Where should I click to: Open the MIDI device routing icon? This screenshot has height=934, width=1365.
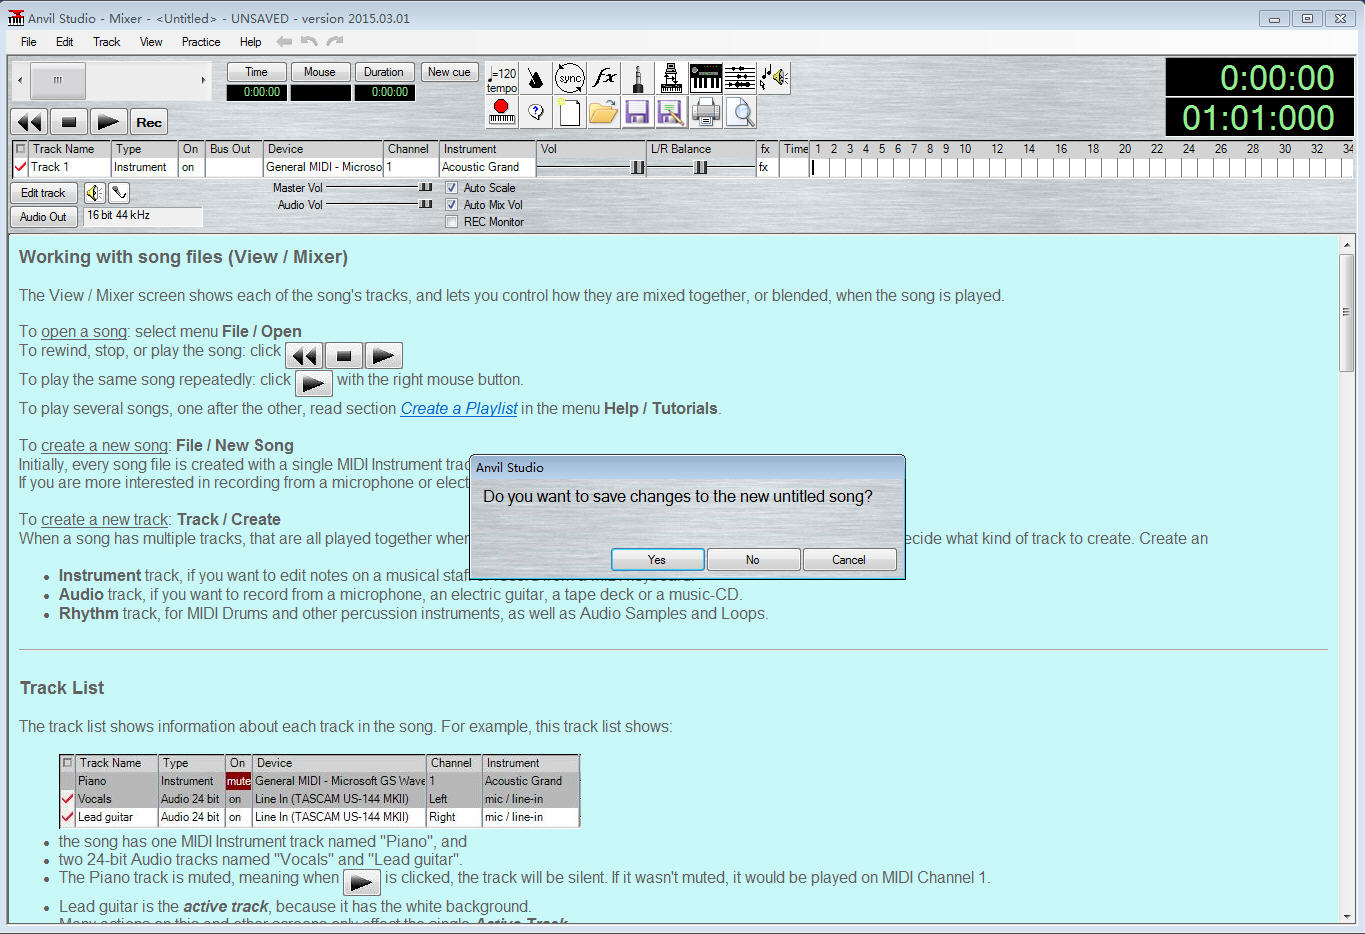click(x=672, y=79)
